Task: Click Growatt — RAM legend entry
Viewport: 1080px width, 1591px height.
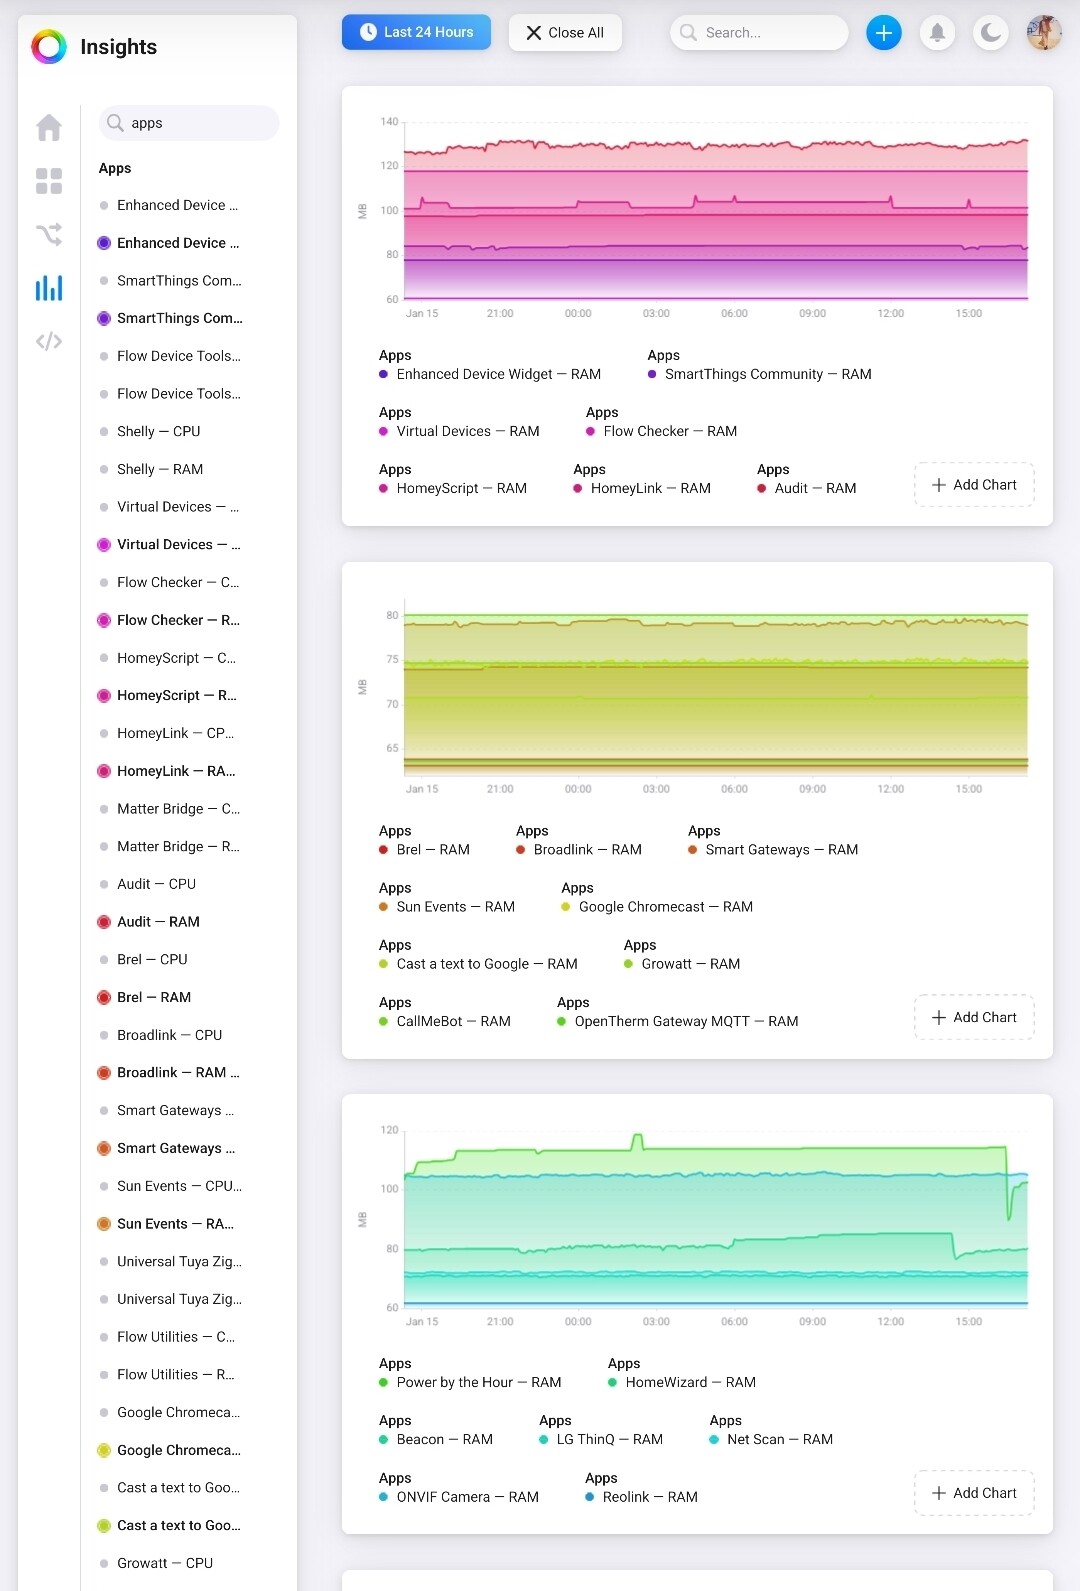Action: pos(682,964)
